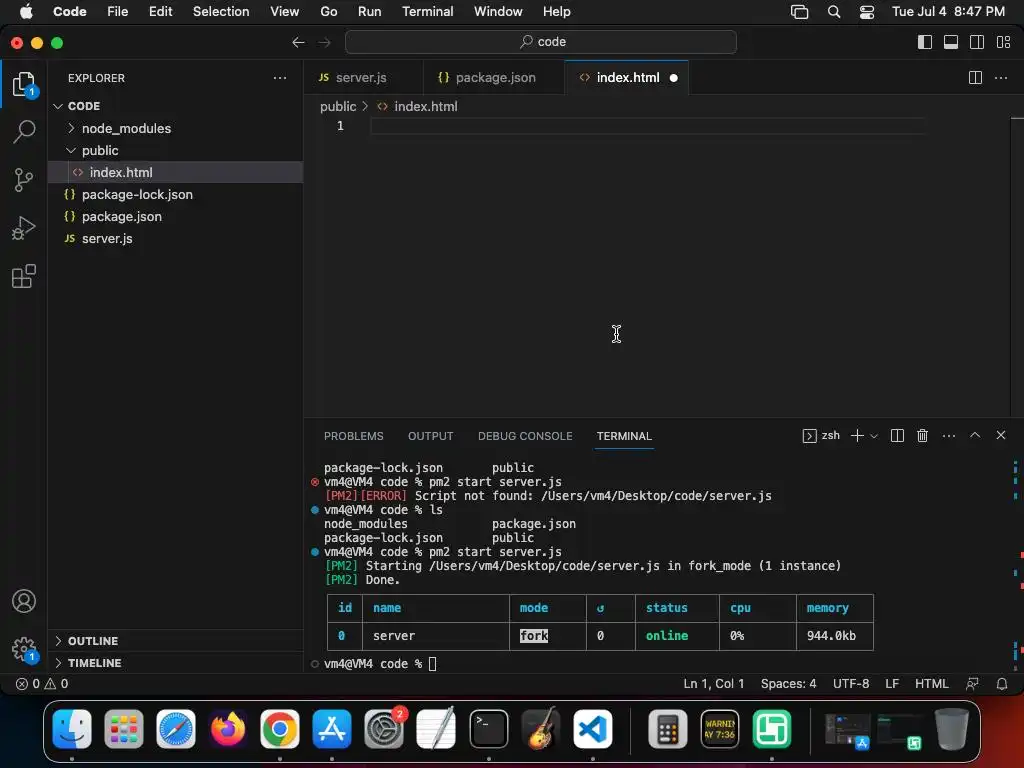The width and height of the screenshot is (1024, 768).
Task: Change end of line via LF
Action: pyautogui.click(x=892, y=684)
